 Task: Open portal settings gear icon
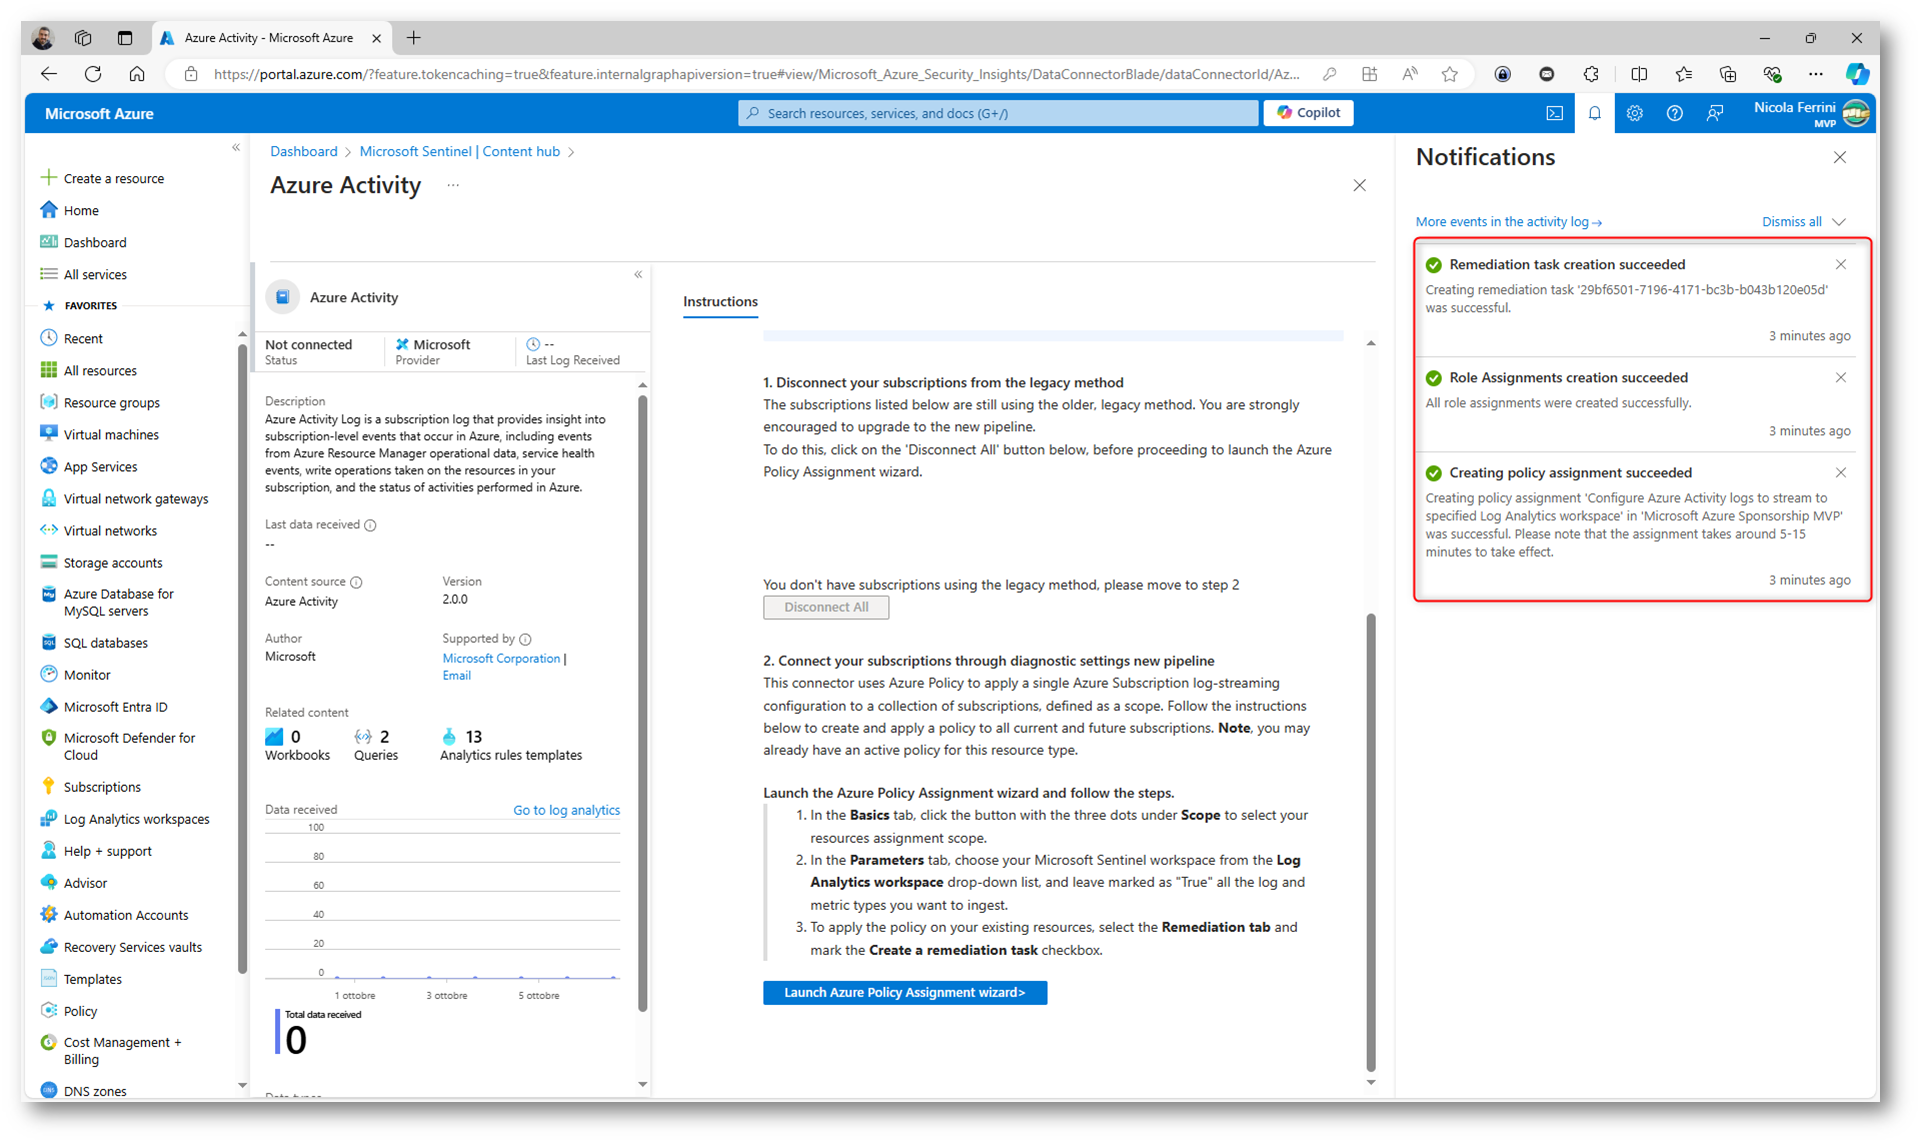click(1635, 113)
